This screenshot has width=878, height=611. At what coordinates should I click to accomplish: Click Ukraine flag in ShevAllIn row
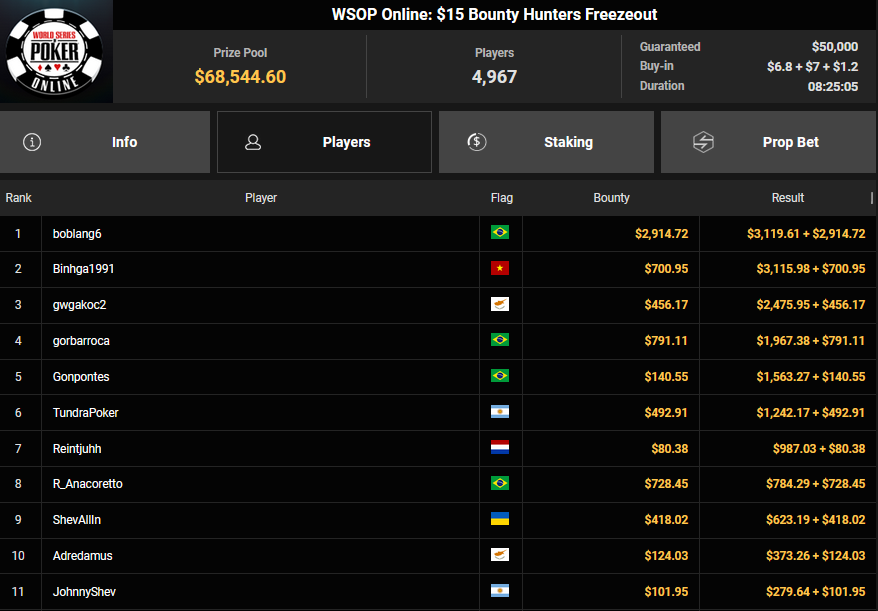click(500, 520)
